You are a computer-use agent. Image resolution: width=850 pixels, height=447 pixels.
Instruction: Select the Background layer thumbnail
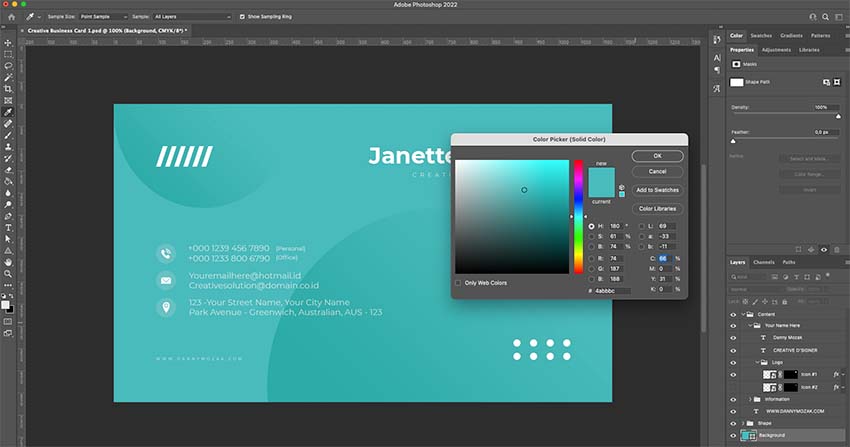[749, 435]
